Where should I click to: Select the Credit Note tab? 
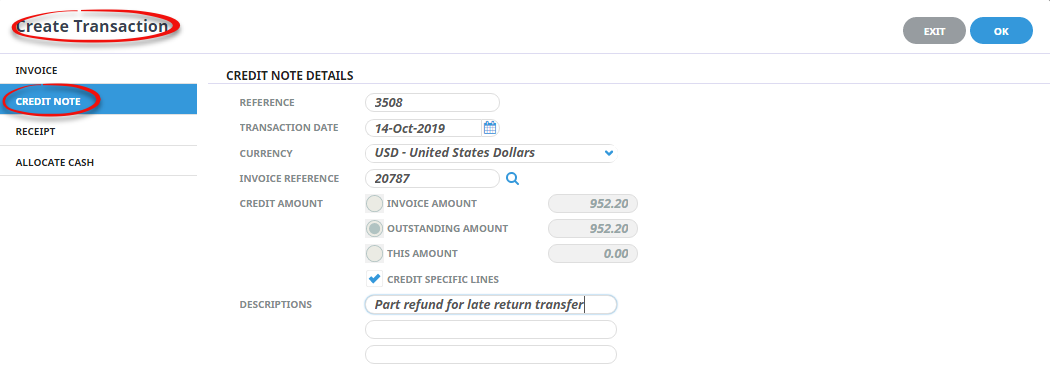tap(98, 101)
